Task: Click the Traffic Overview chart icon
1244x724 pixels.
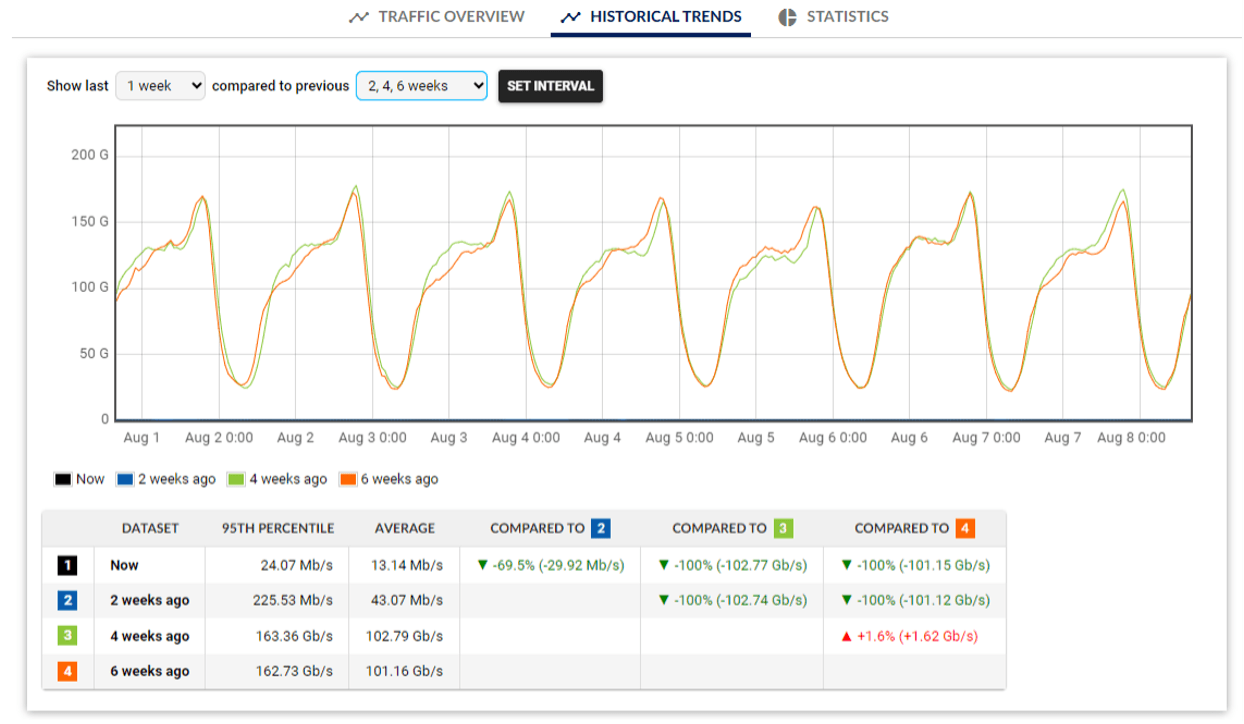Action: (359, 17)
